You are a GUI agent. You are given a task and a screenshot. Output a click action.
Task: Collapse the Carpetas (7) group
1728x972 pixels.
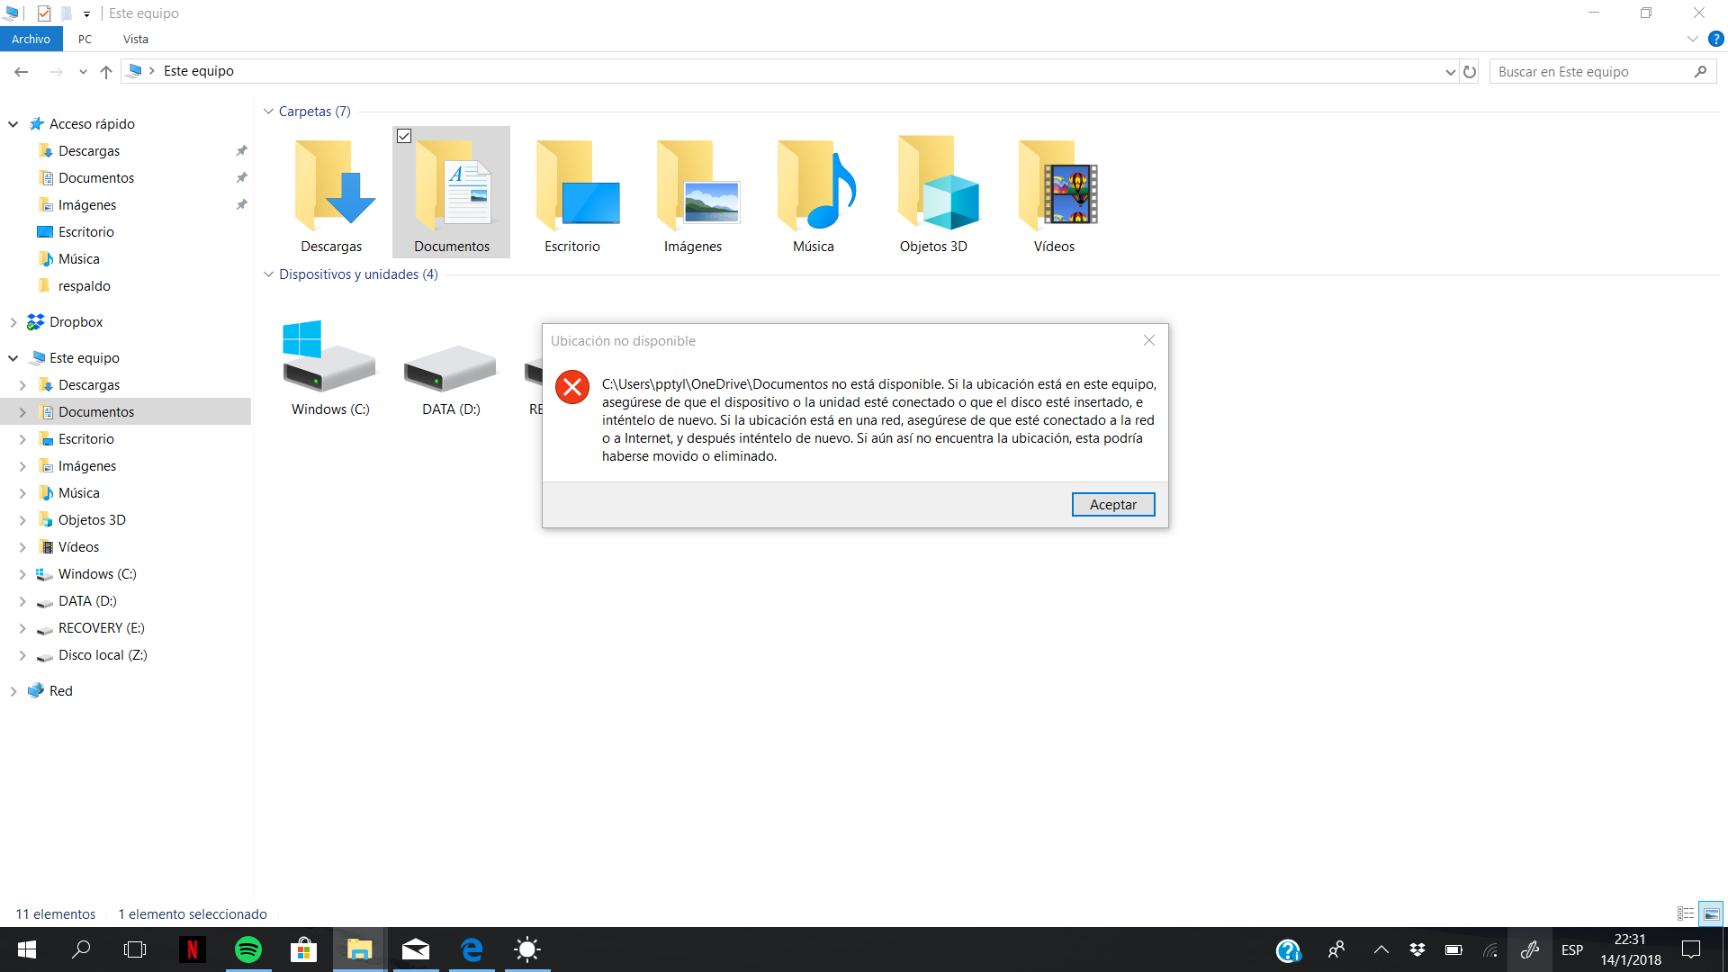click(x=269, y=112)
